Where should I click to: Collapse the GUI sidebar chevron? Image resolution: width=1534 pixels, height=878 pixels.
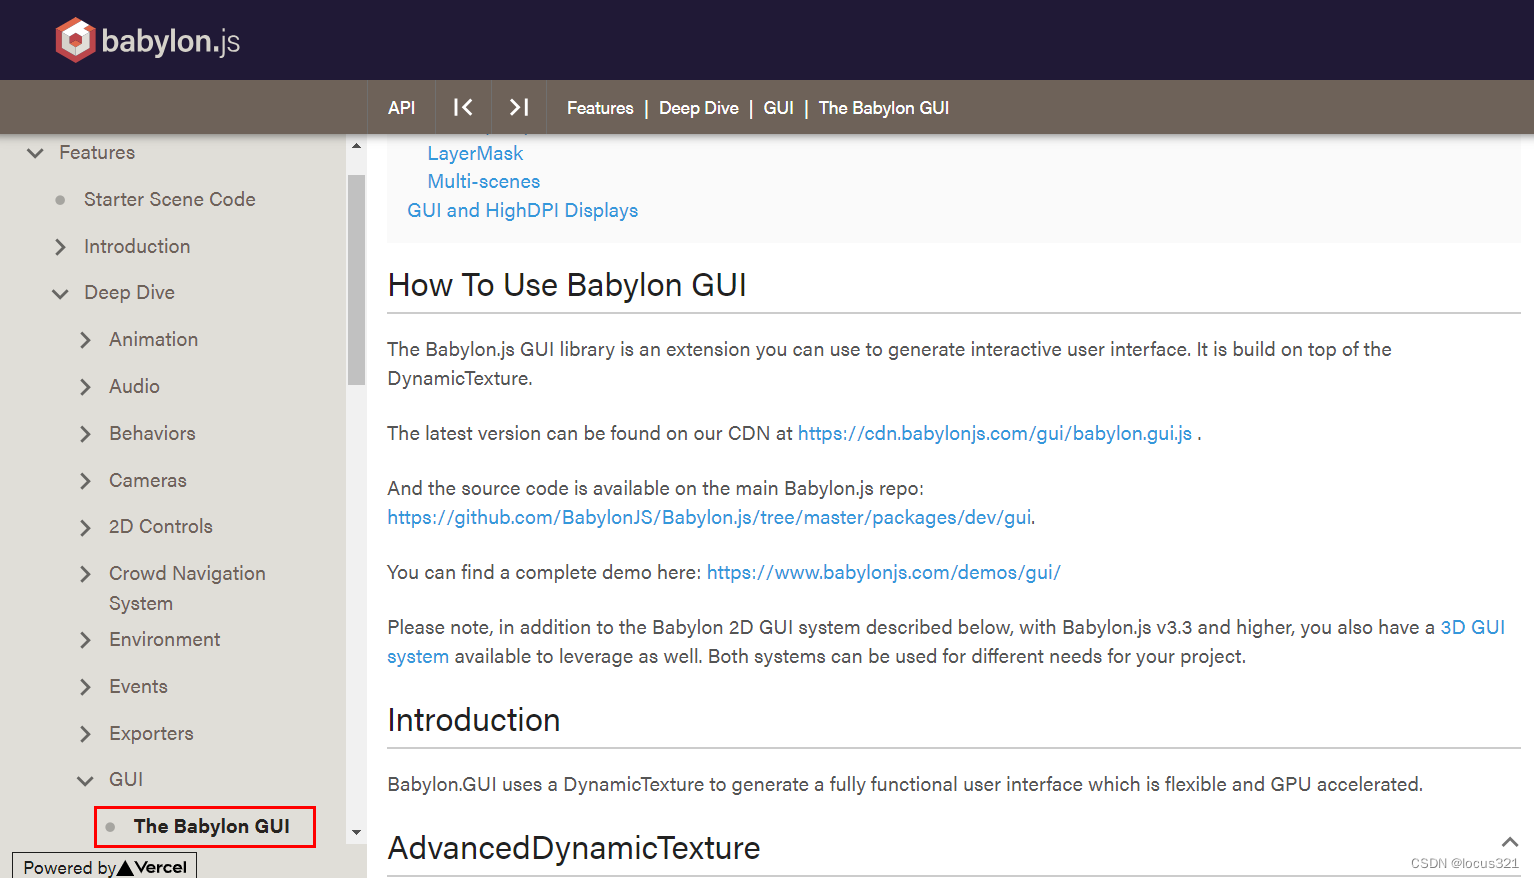click(85, 780)
